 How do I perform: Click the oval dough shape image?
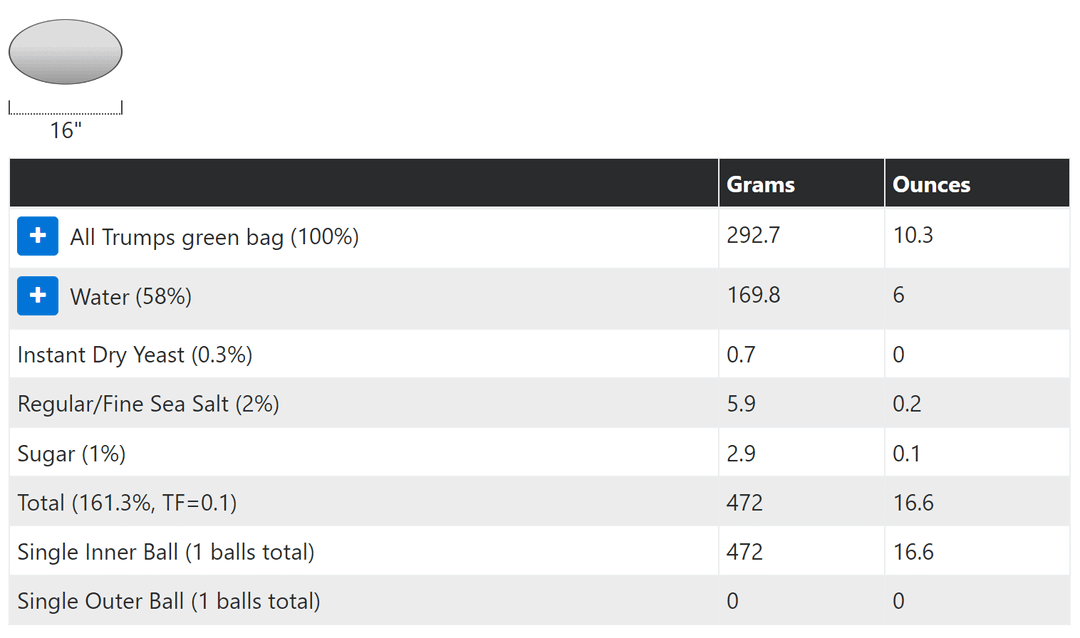[65, 51]
